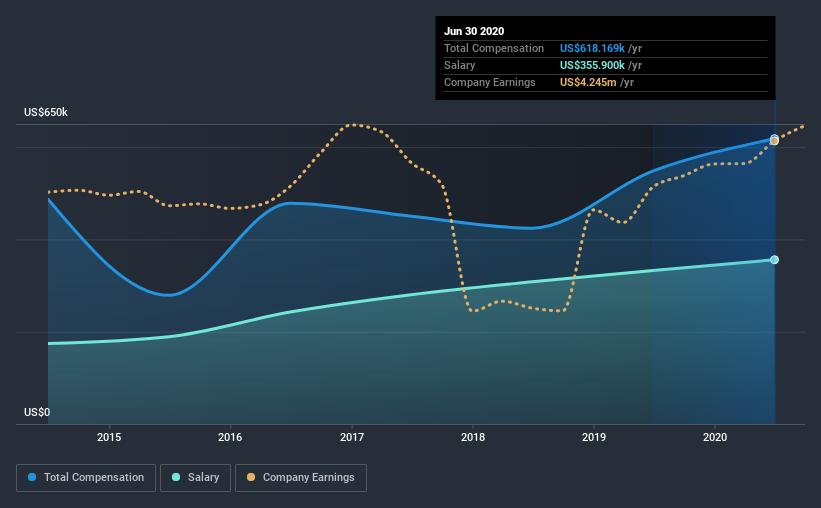Image resolution: width=821 pixels, height=508 pixels.
Task: Click the US$4.245m company earnings value
Action: click(x=588, y=82)
